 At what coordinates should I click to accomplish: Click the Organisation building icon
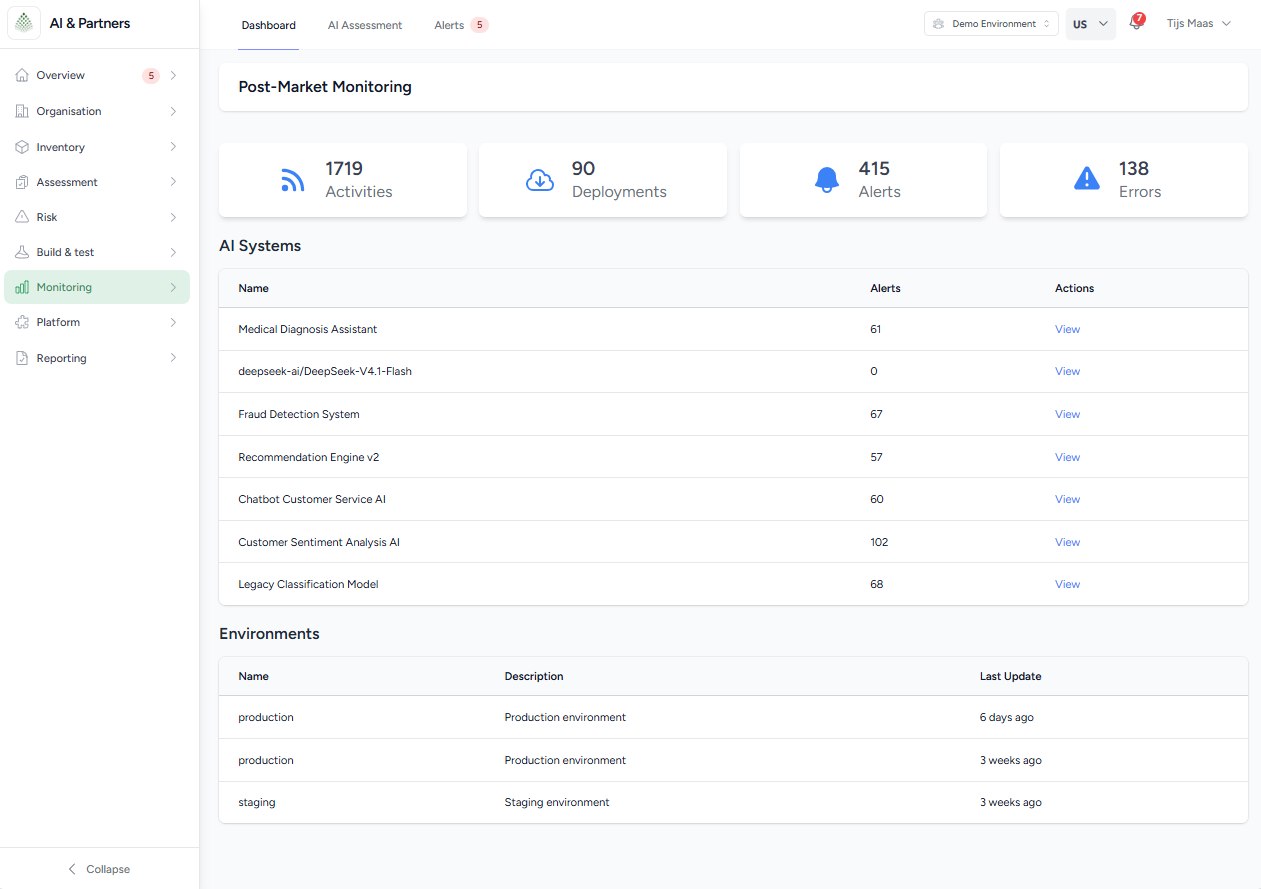(x=22, y=111)
